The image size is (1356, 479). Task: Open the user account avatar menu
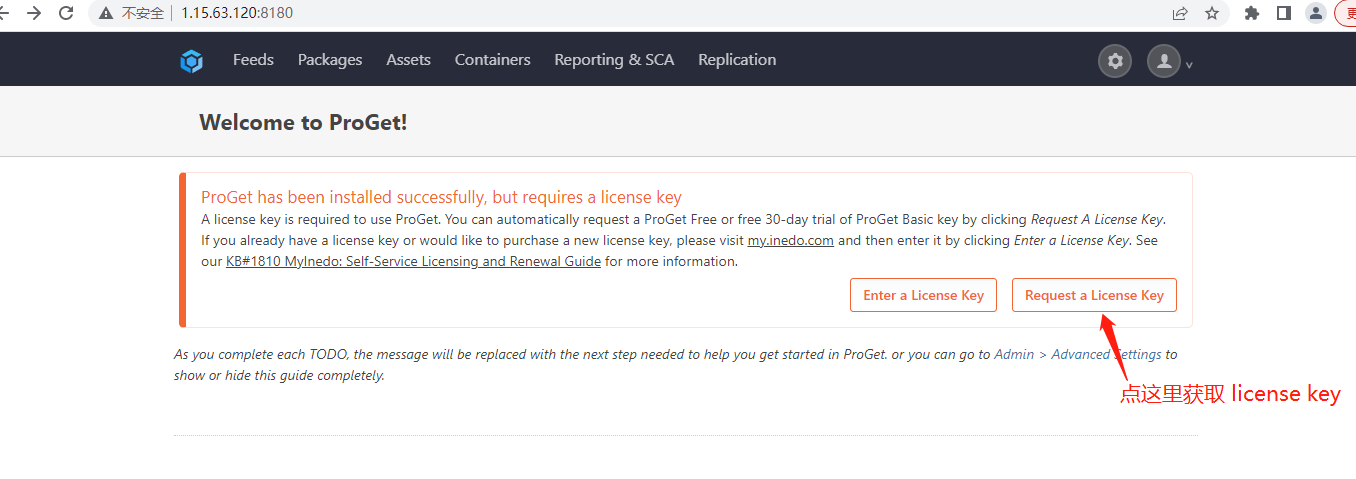click(1164, 61)
